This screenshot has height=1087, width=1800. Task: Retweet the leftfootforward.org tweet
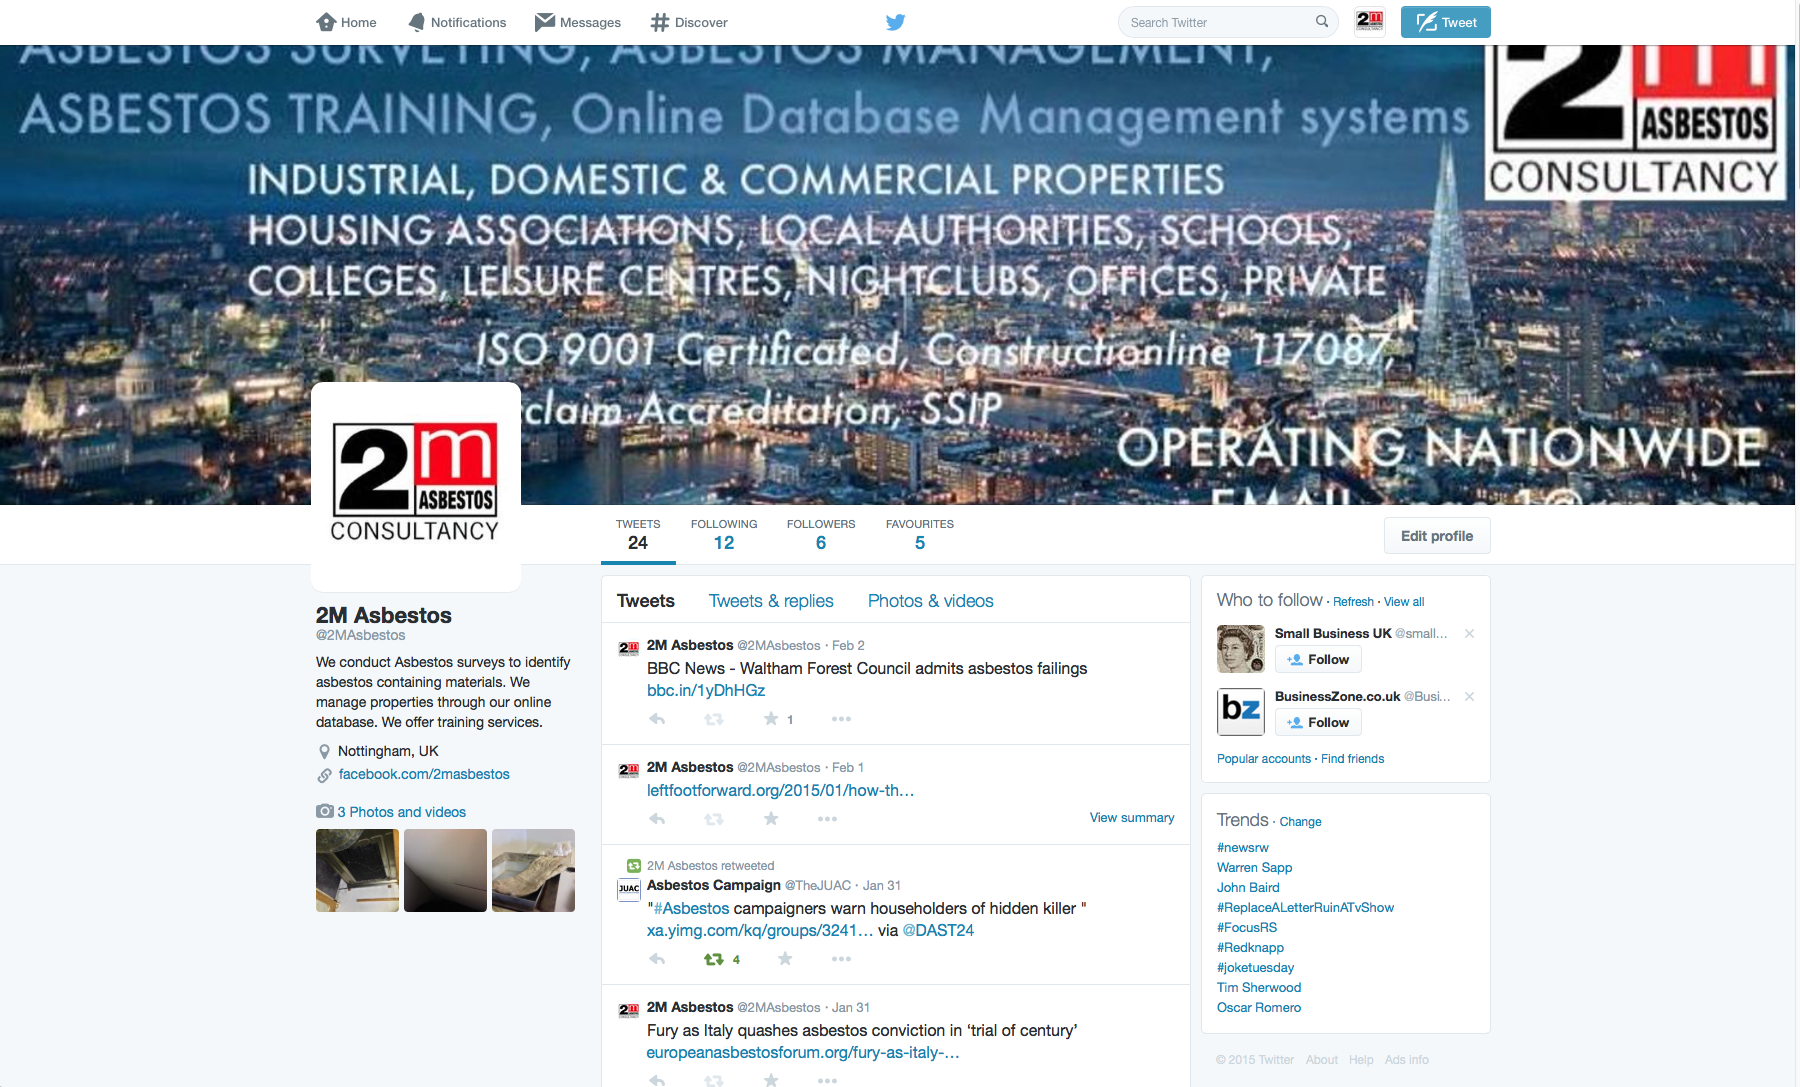[x=714, y=819]
